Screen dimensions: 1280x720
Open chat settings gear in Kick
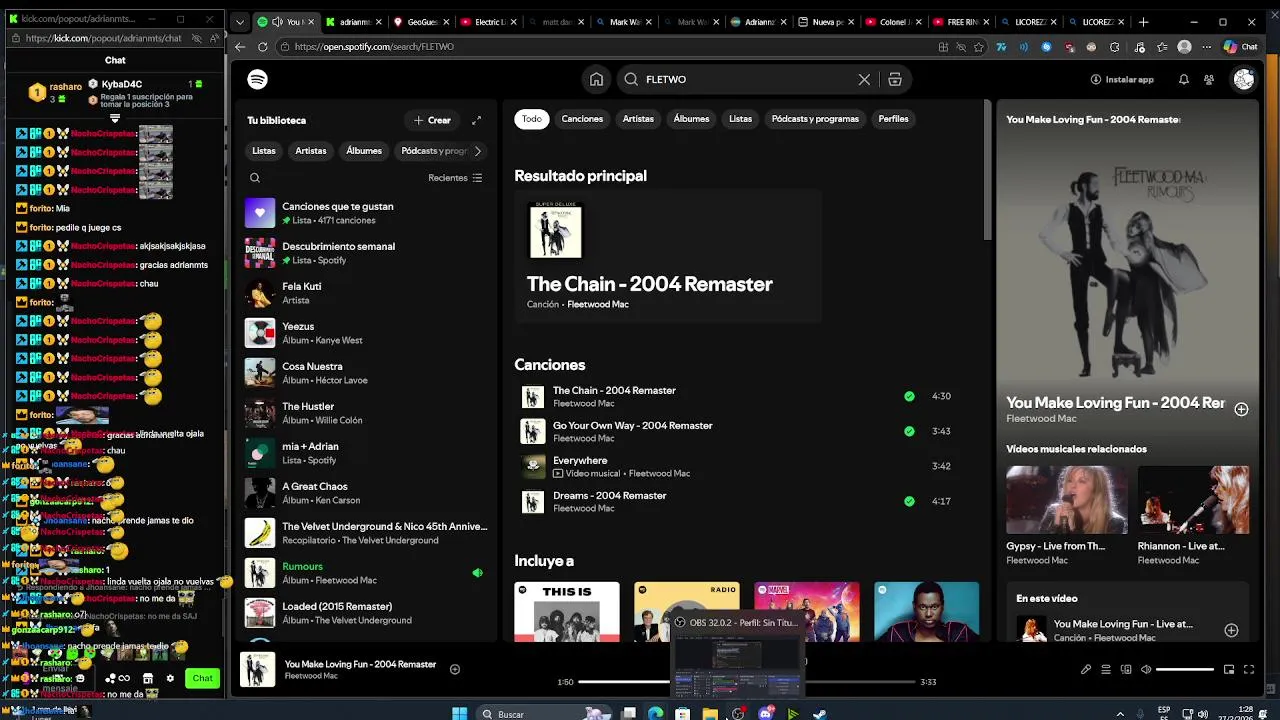tap(170, 678)
